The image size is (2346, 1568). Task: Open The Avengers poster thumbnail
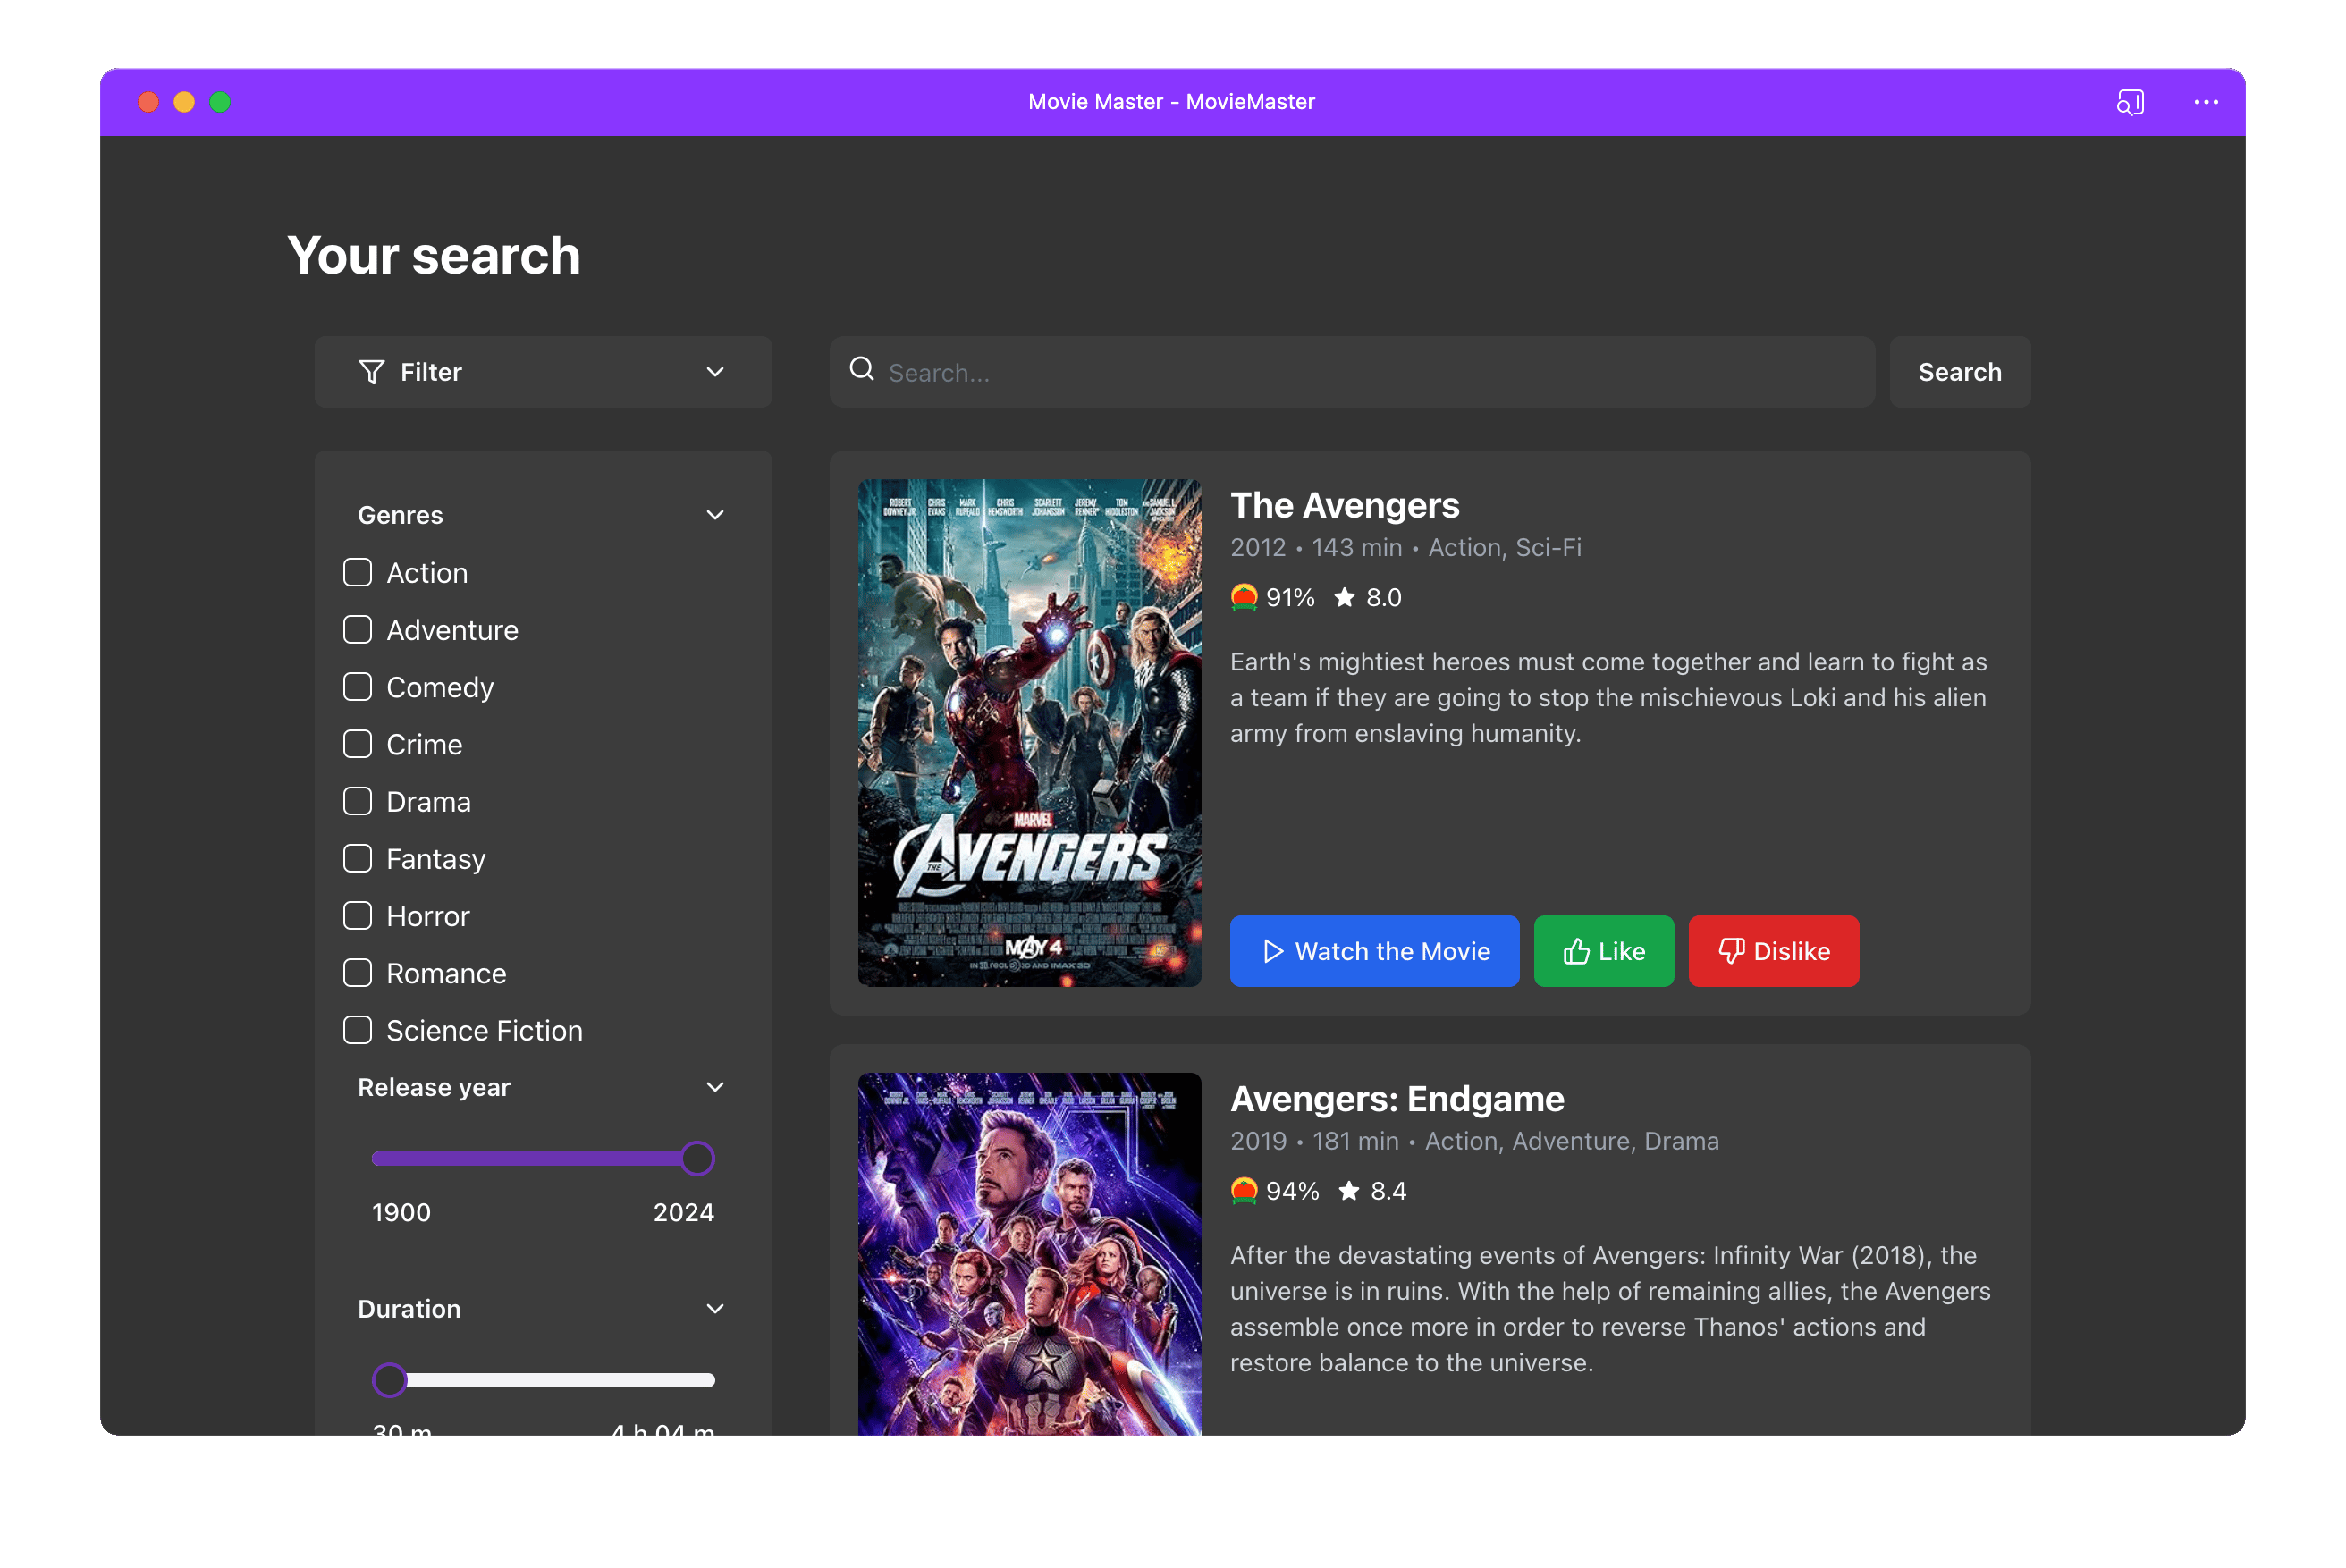pos(1029,733)
